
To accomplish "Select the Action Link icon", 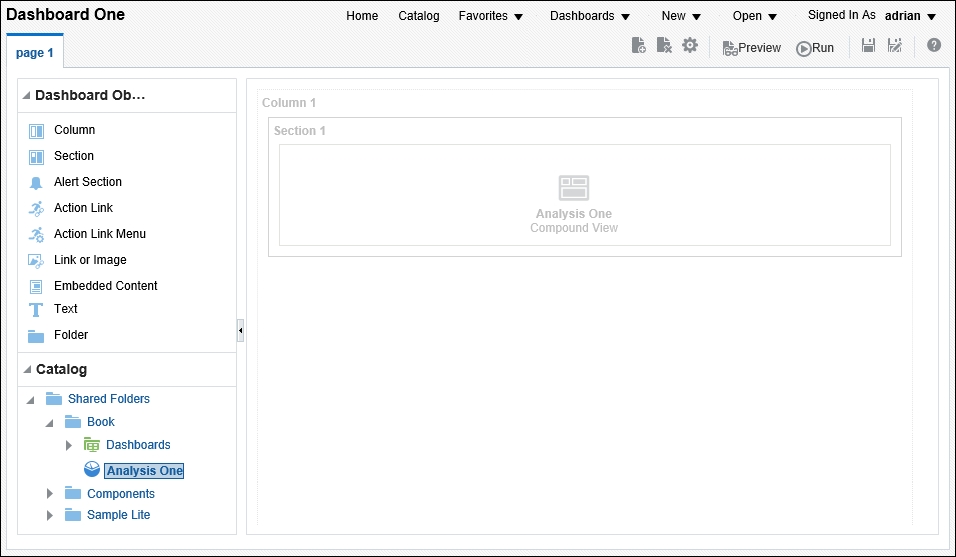I will click(x=37, y=209).
